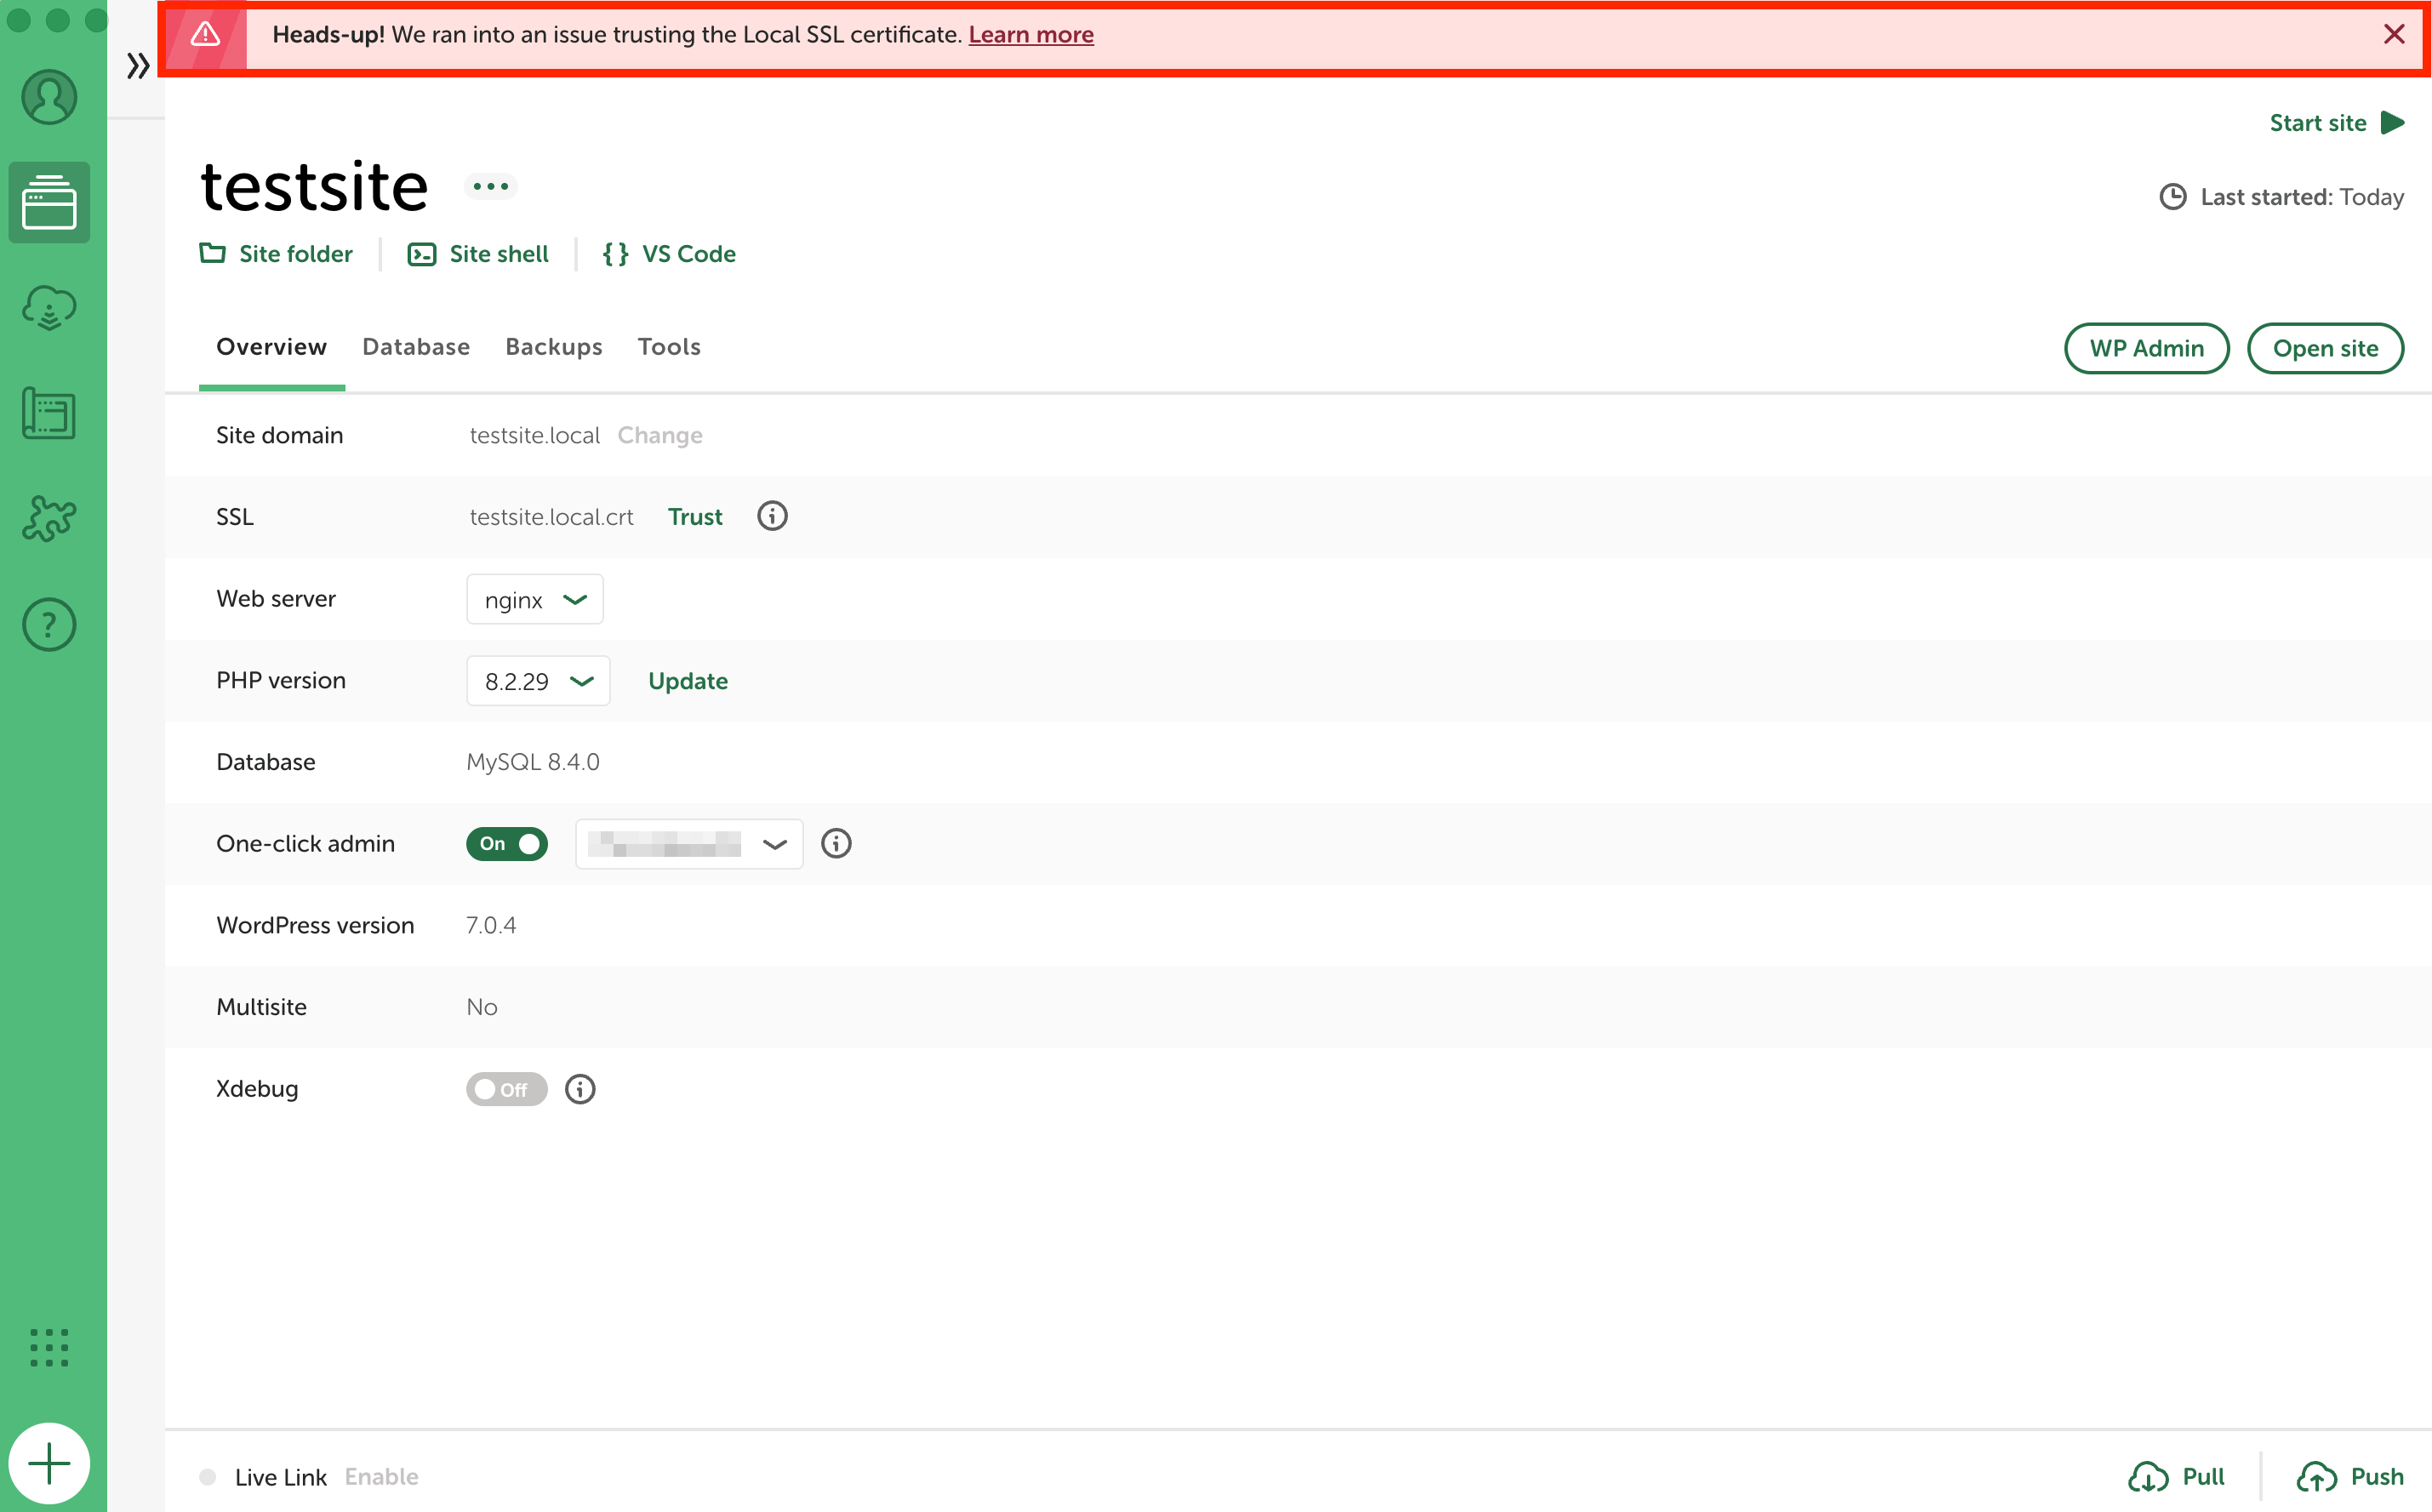2432x1512 pixels.
Task: Switch to the Backups tab
Action: coord(554,347)
